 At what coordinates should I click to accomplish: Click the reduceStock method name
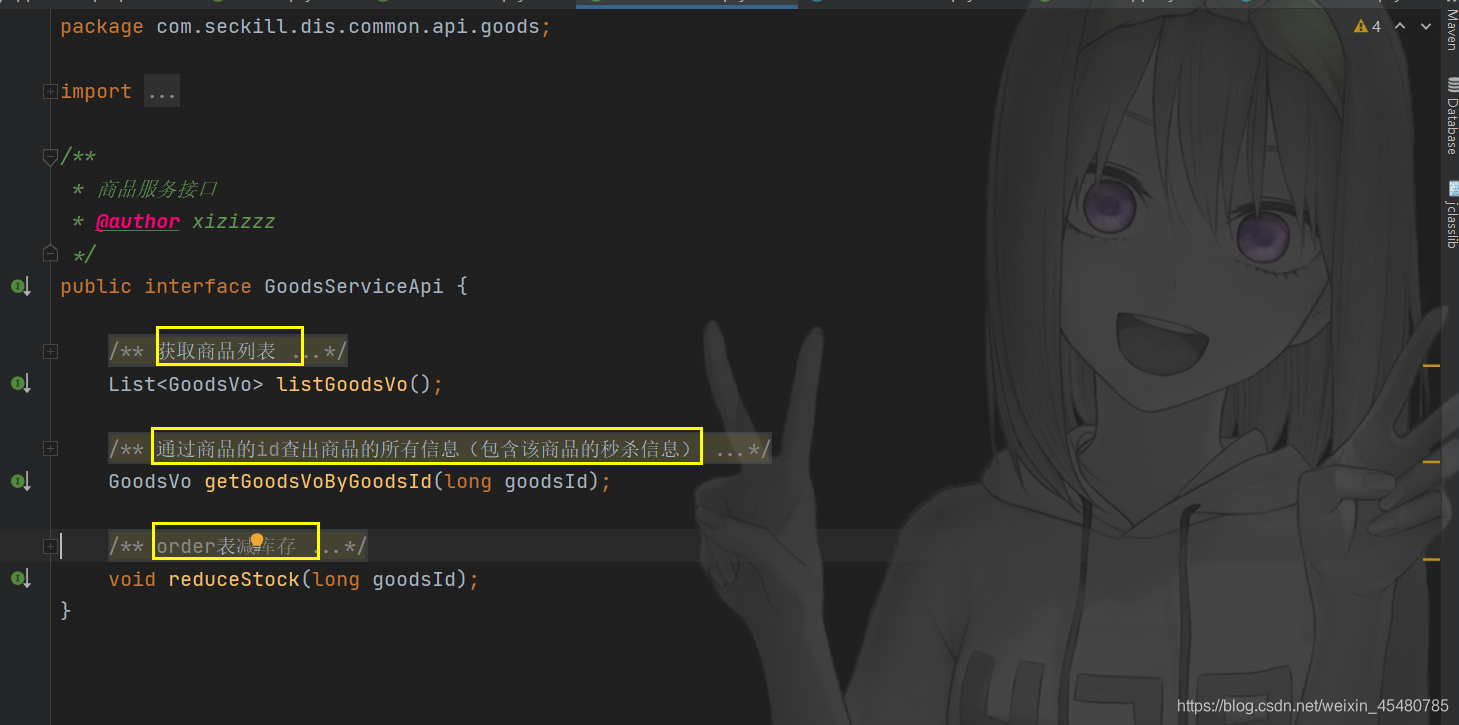[234, 580]
